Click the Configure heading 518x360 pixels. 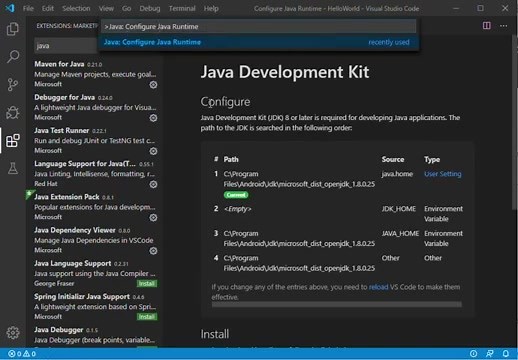tap(225, 102)
